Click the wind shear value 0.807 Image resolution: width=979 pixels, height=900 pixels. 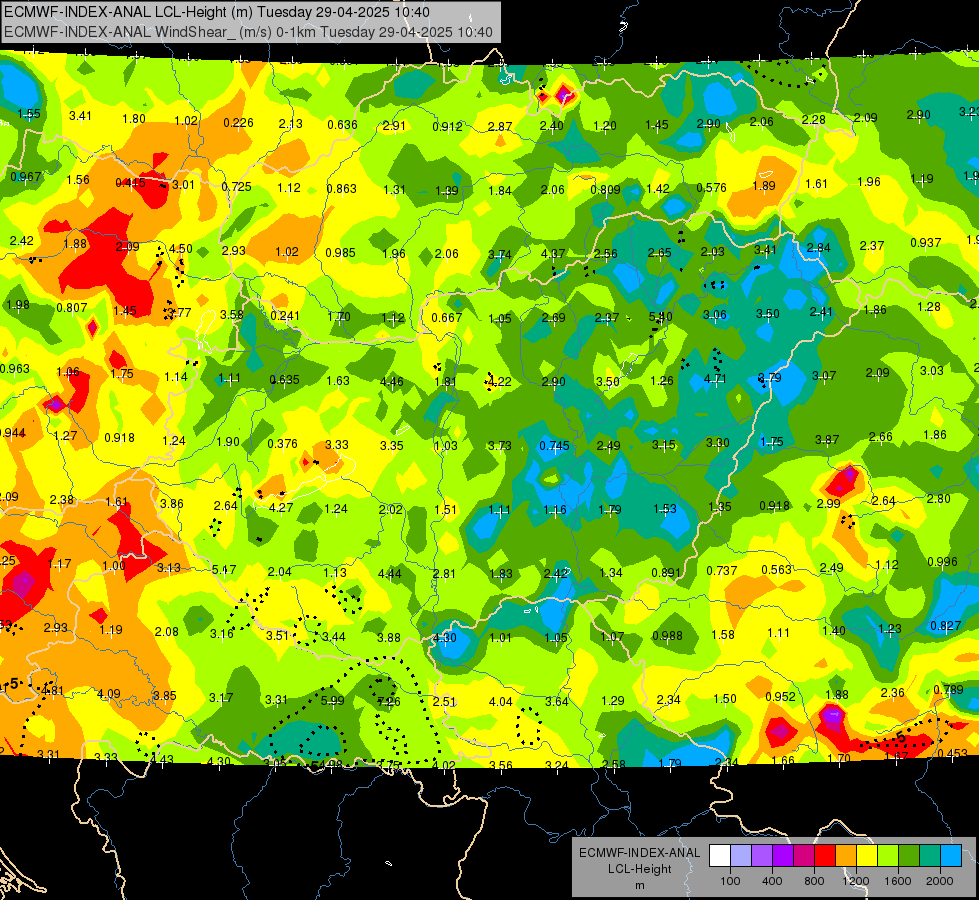(72, 308)
